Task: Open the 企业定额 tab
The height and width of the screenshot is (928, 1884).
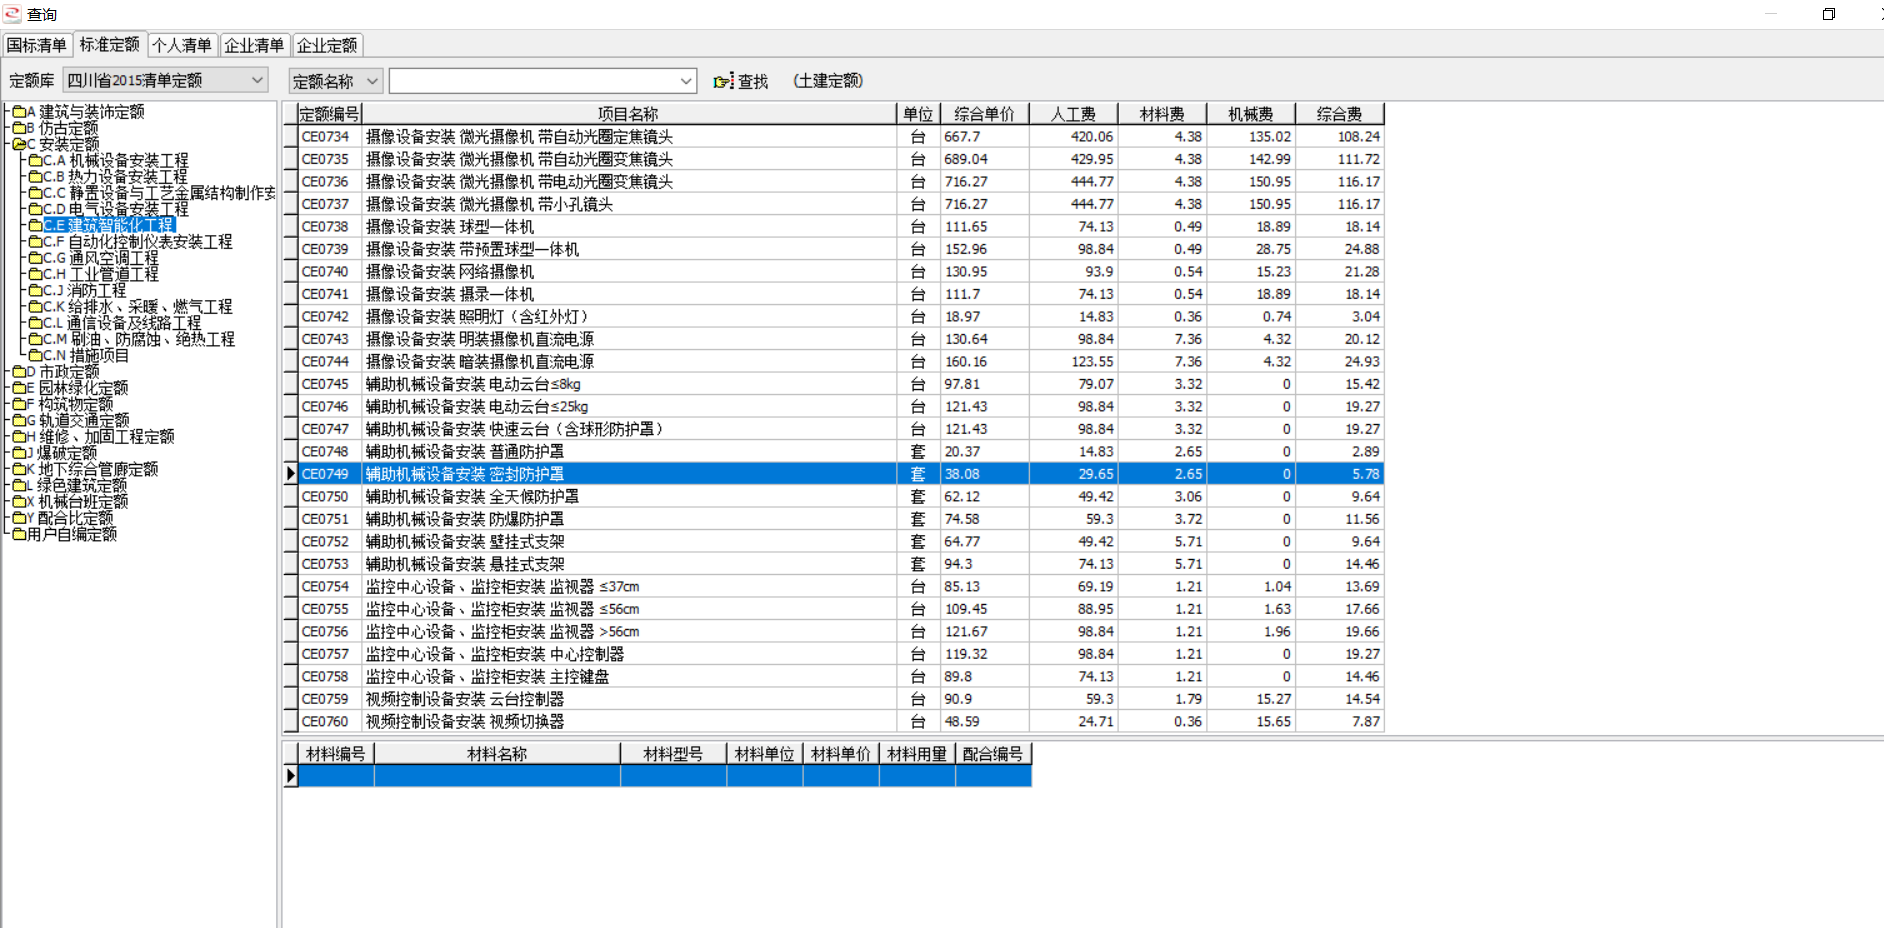Action: (x=327, y=45)
